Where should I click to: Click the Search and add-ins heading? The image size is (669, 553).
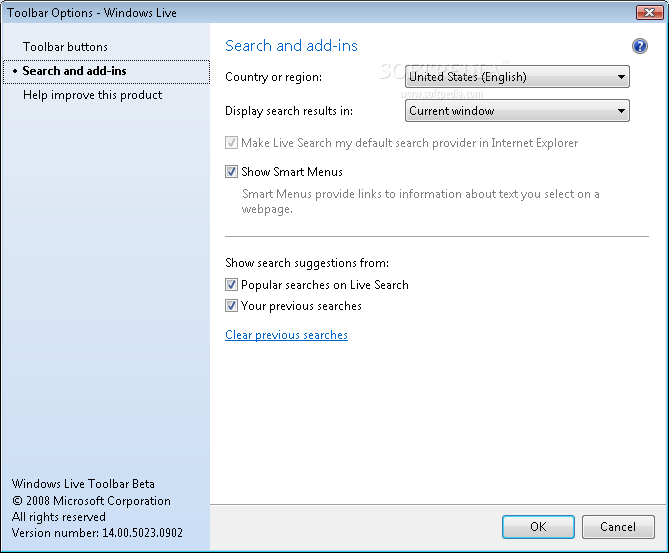[291, 46]
